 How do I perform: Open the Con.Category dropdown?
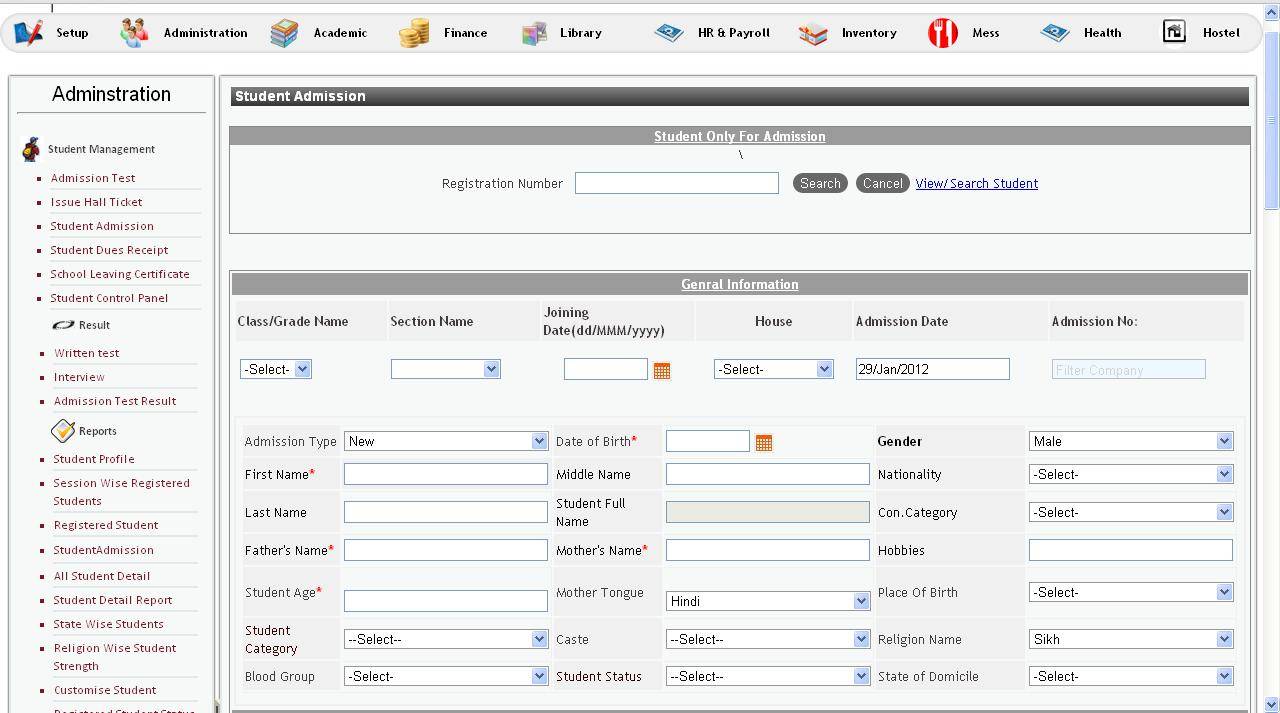click(x=1131, y=512)
